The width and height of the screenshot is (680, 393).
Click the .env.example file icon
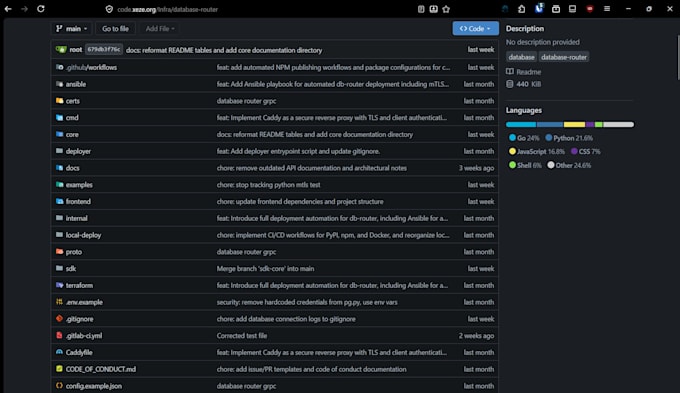59,301
